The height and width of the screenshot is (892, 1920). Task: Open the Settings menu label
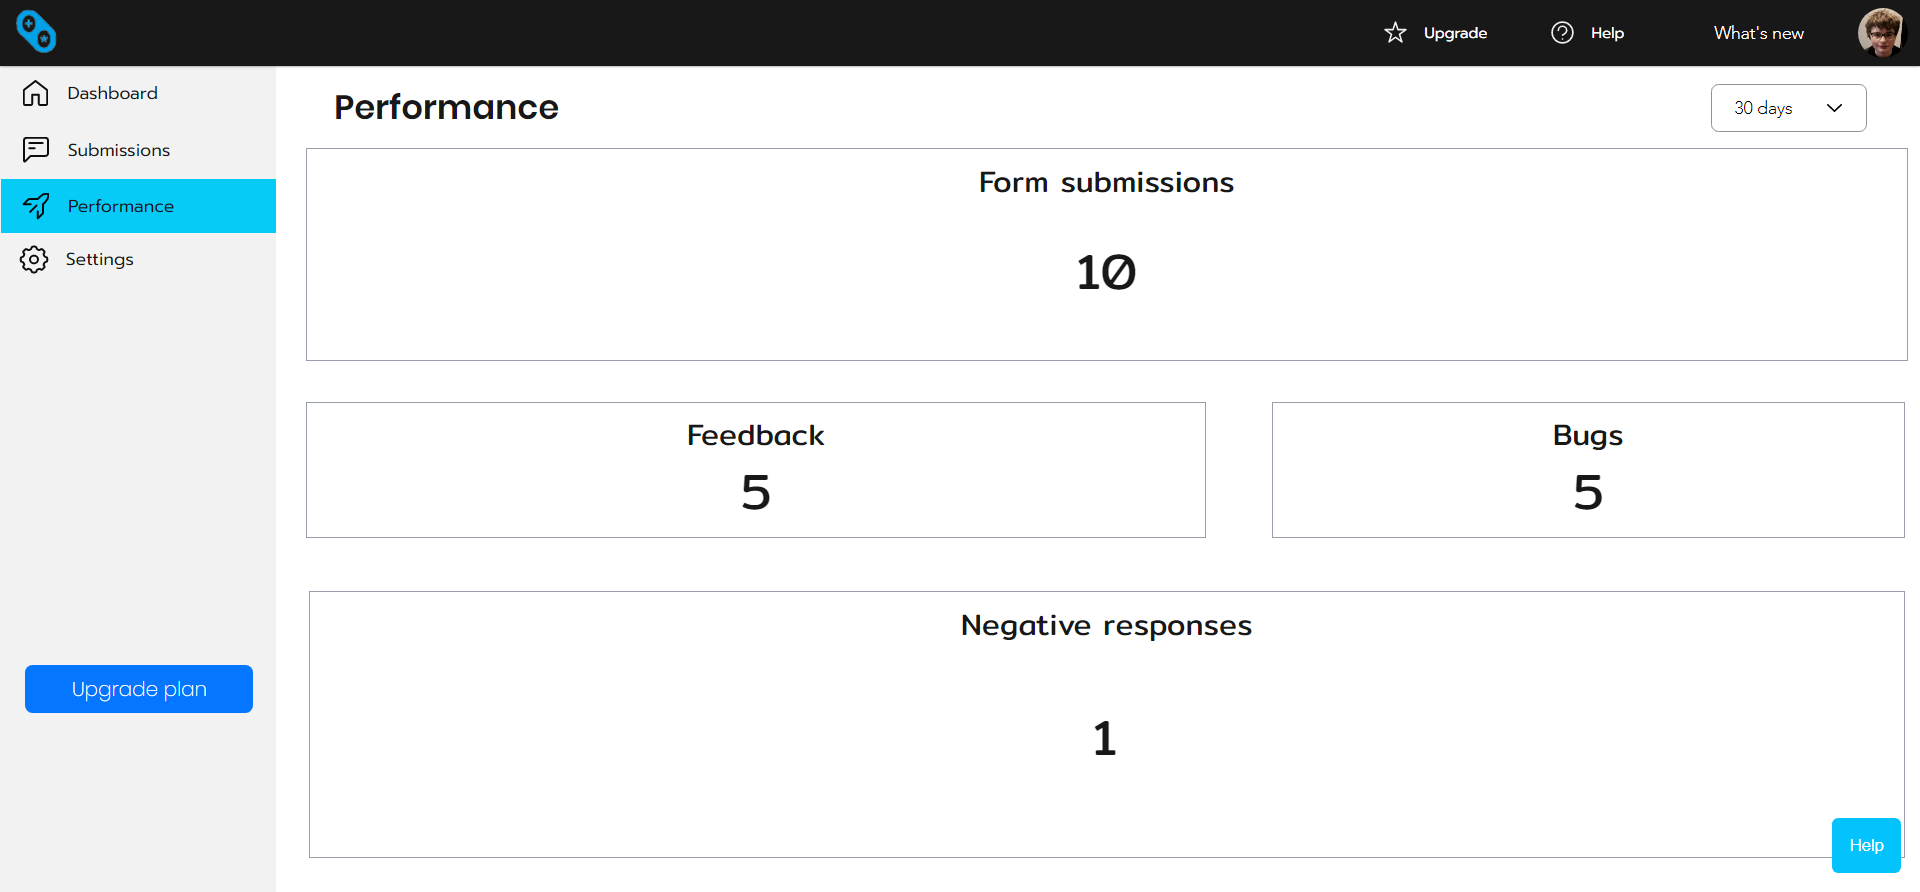click(x=99, y=260)
